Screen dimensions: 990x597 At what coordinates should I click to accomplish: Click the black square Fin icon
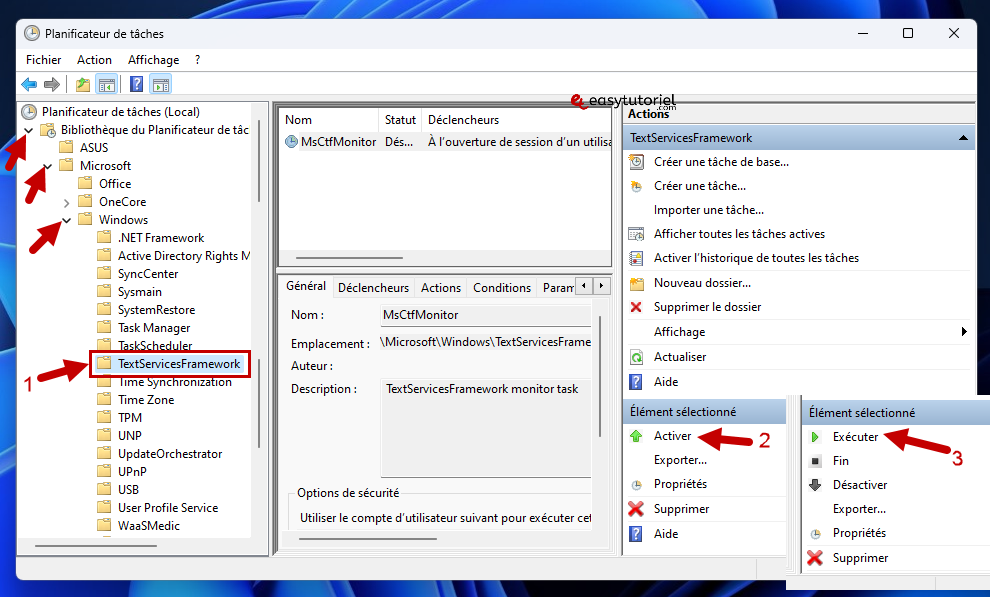[x=815, y=461]
